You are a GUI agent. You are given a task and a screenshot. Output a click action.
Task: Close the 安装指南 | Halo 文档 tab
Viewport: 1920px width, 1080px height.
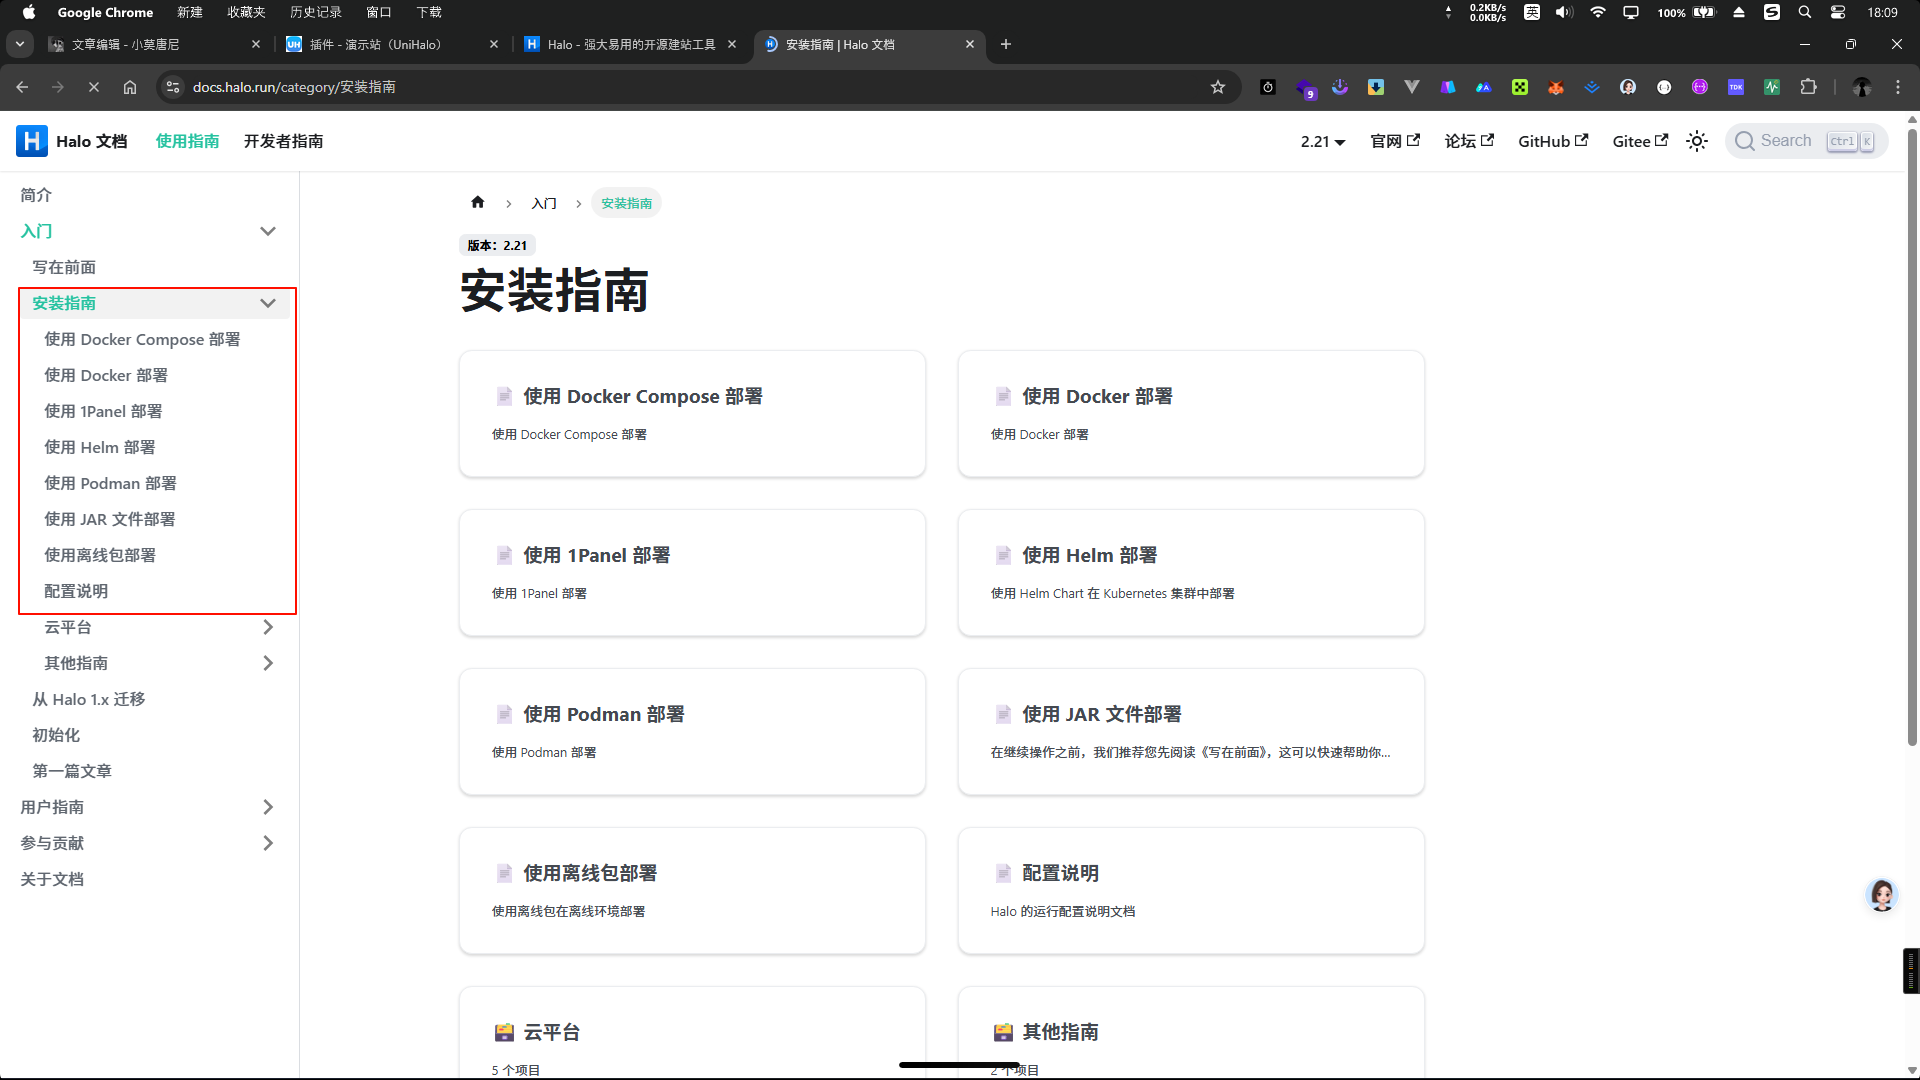[x=970, y=44]
